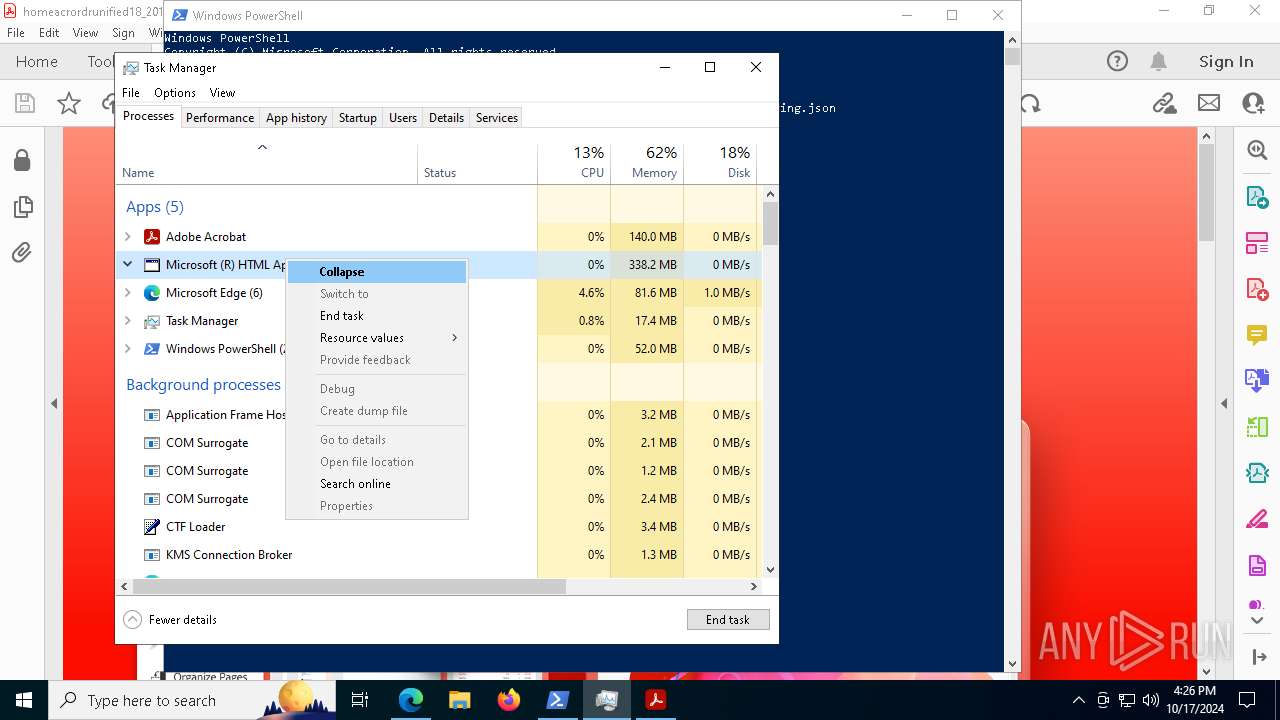Switch to the Users tab
Screen dimensions: 1280x720
coord(403,118)
